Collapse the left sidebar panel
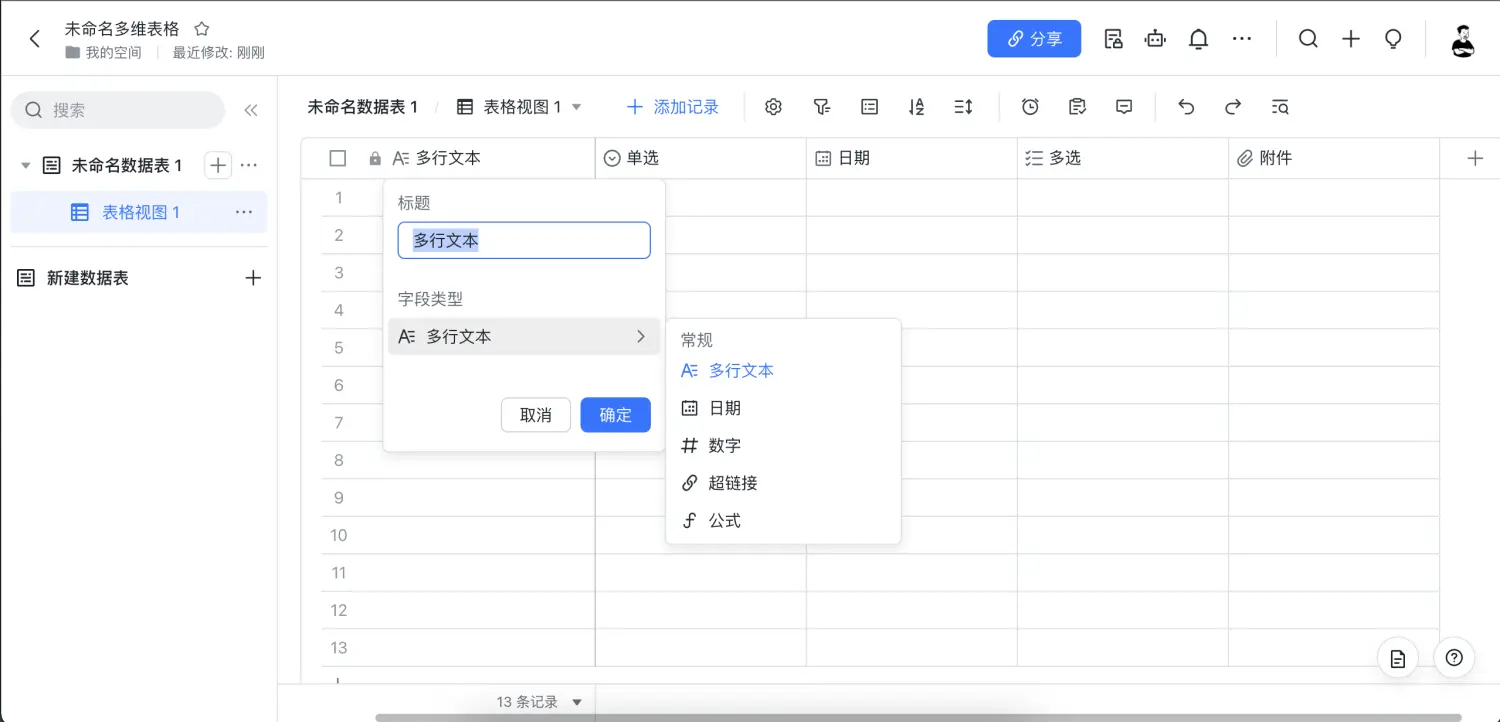This screenshot has width=1500, height=722. (251, 110)
